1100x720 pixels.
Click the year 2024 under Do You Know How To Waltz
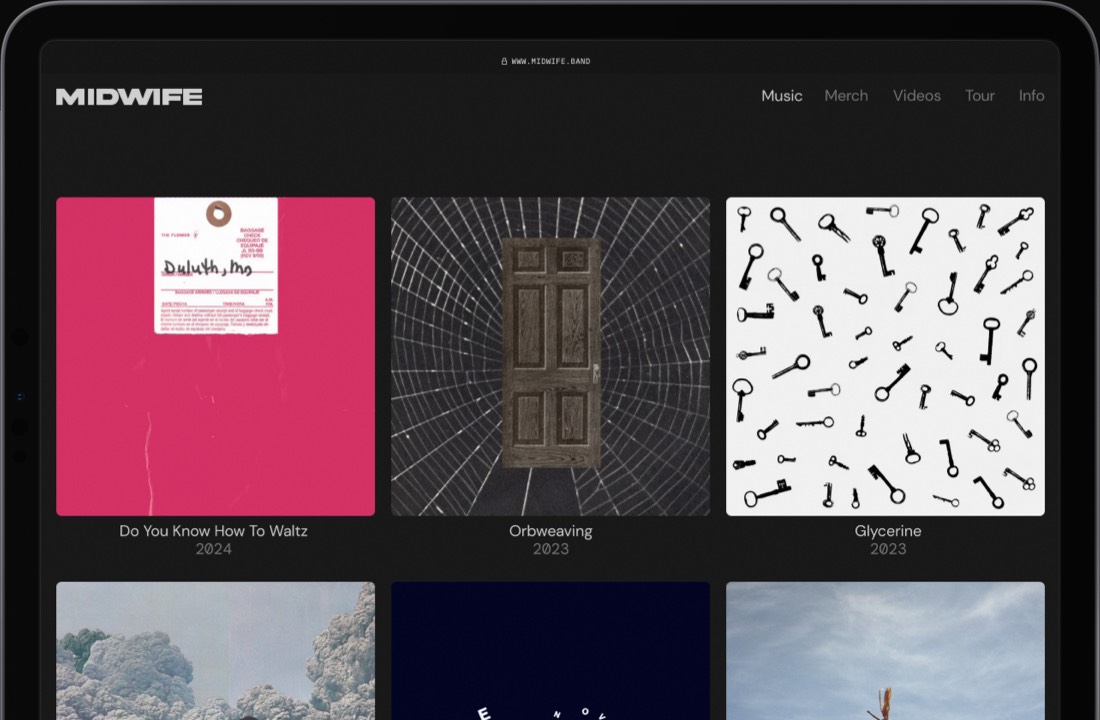pyautogui.click(x=213, y=549)
